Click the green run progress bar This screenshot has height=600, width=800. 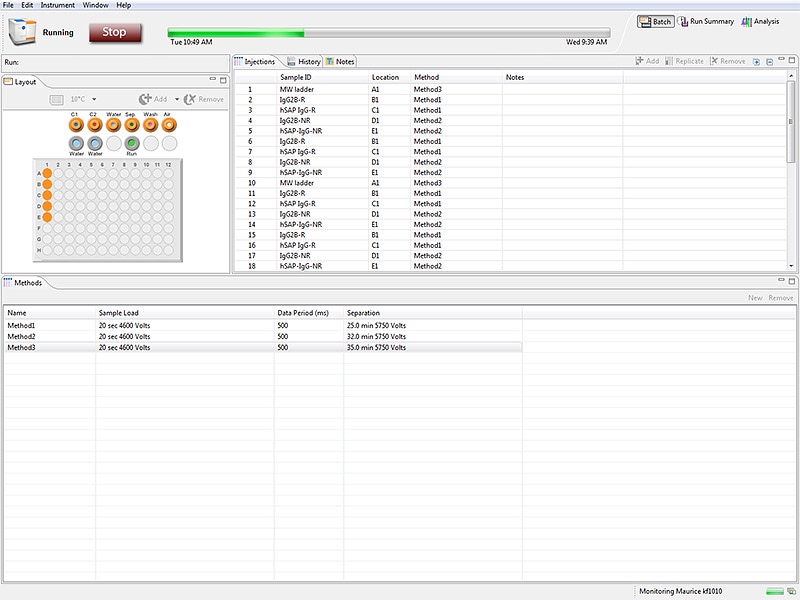[x=388, y=33]
